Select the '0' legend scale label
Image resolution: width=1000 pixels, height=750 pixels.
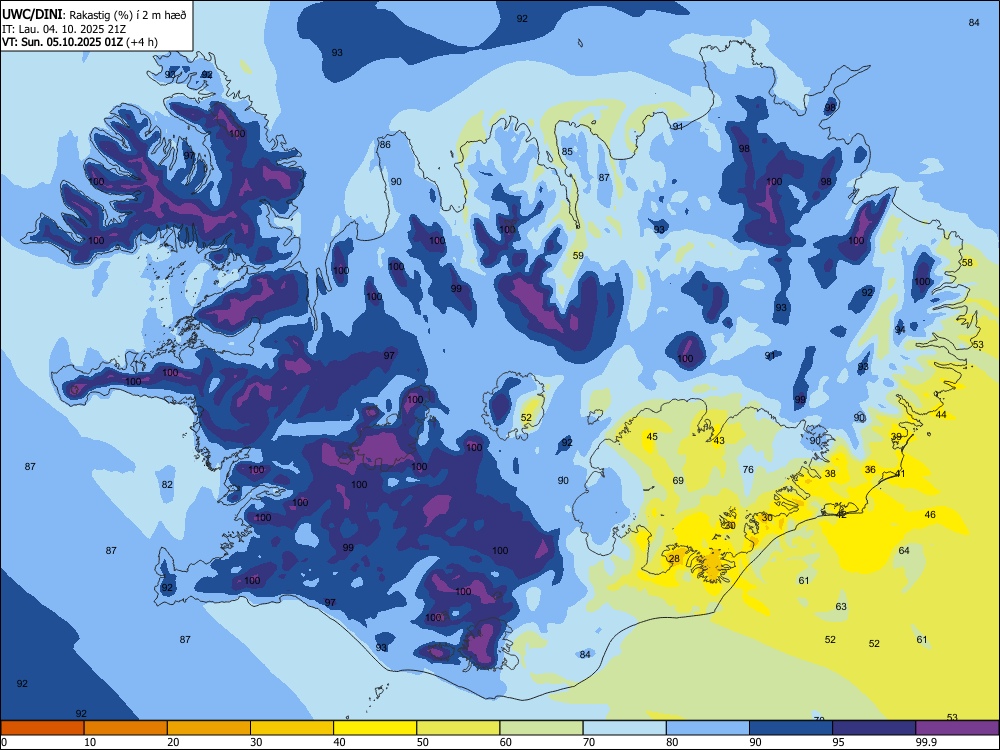pyautogui.click(x=4, y=742)
